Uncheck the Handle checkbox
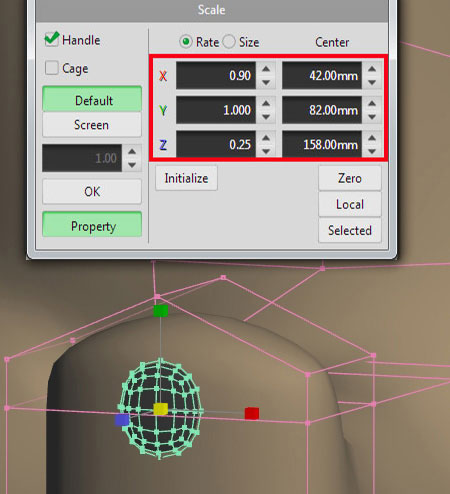Screen dimensions: 450x494 52,39
